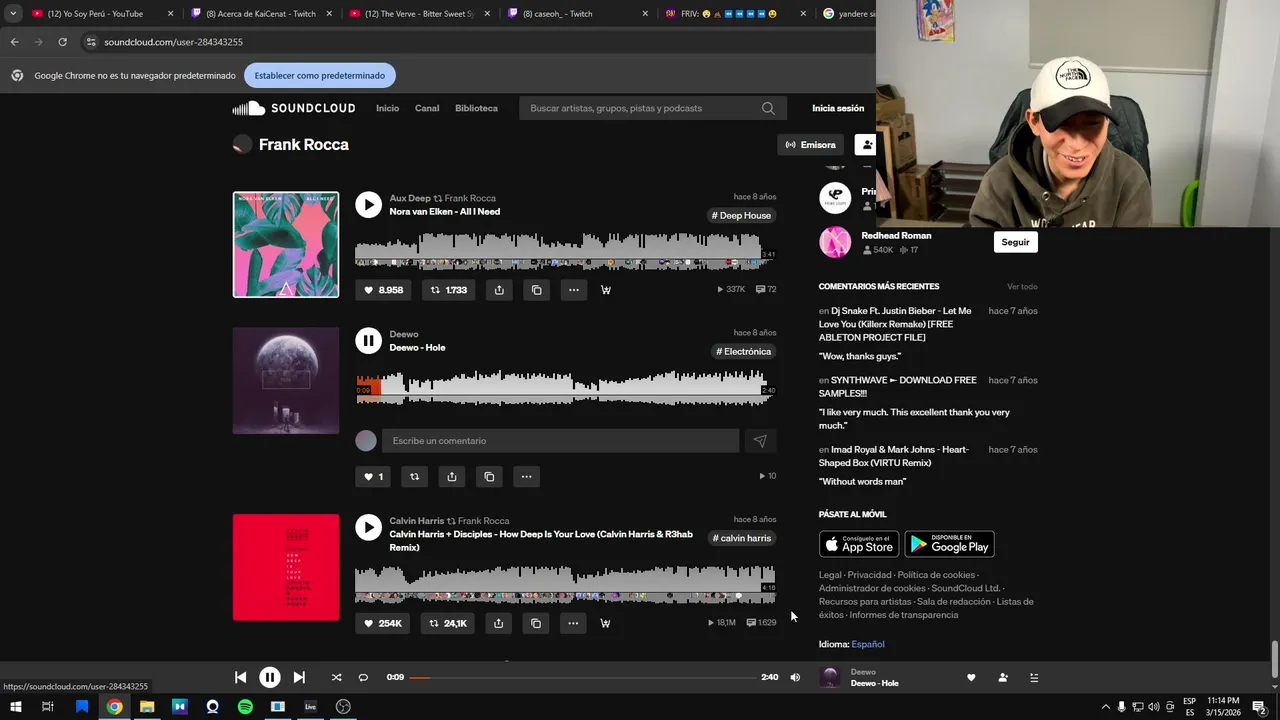
Task: Play the Calvin Harris How Deep Is Your Love remix
Action: [x=368, y=527]
